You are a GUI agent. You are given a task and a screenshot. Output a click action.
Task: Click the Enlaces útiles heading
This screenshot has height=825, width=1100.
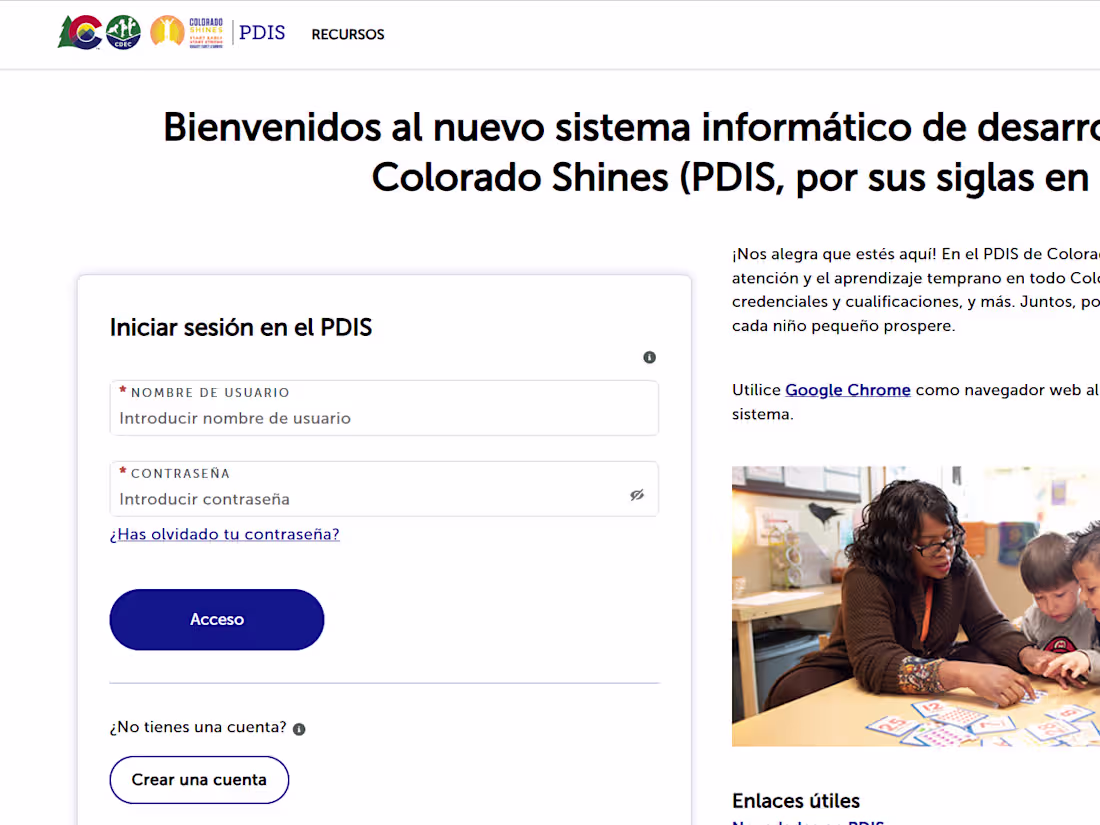tap(796, 800)
